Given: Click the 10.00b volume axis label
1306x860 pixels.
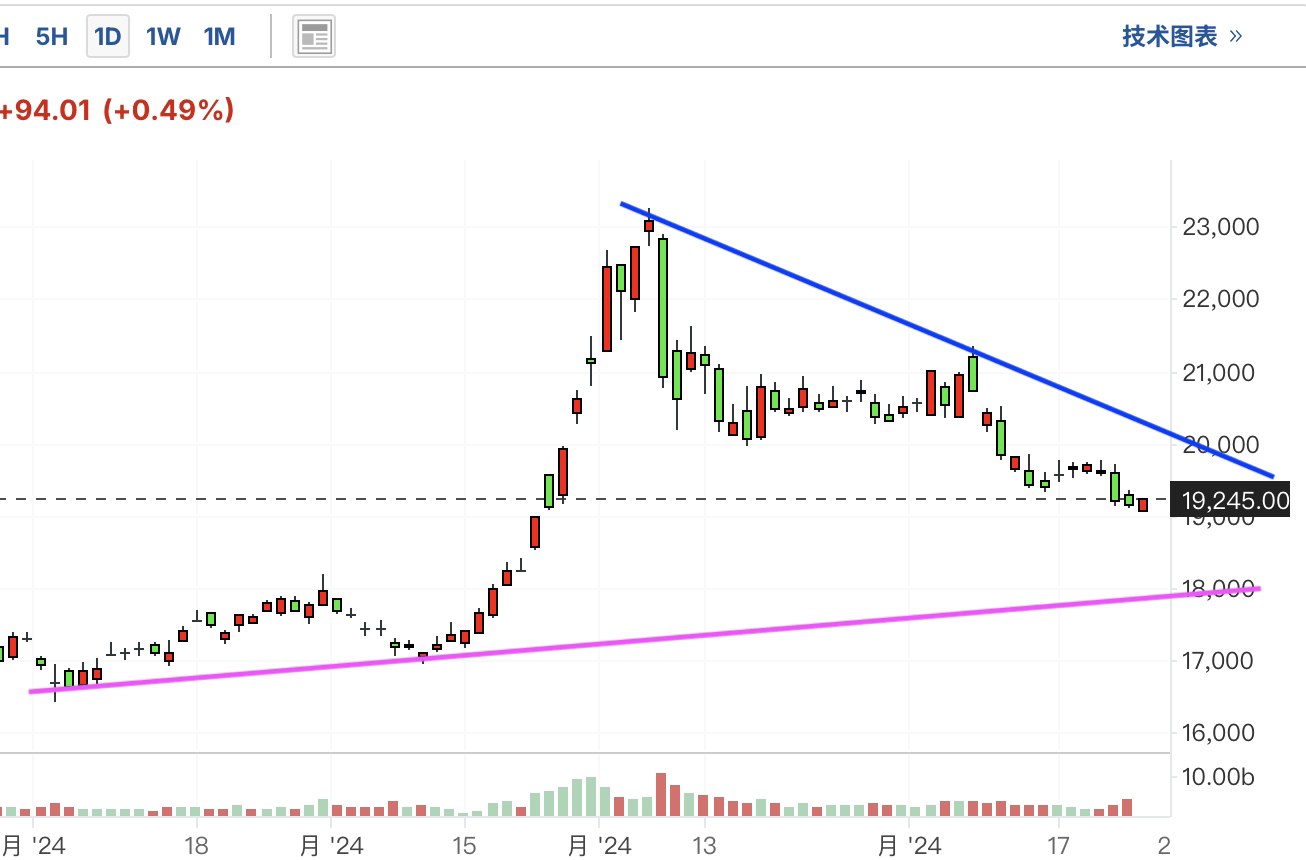Looking at the screenshot, I should [1217, 778].
